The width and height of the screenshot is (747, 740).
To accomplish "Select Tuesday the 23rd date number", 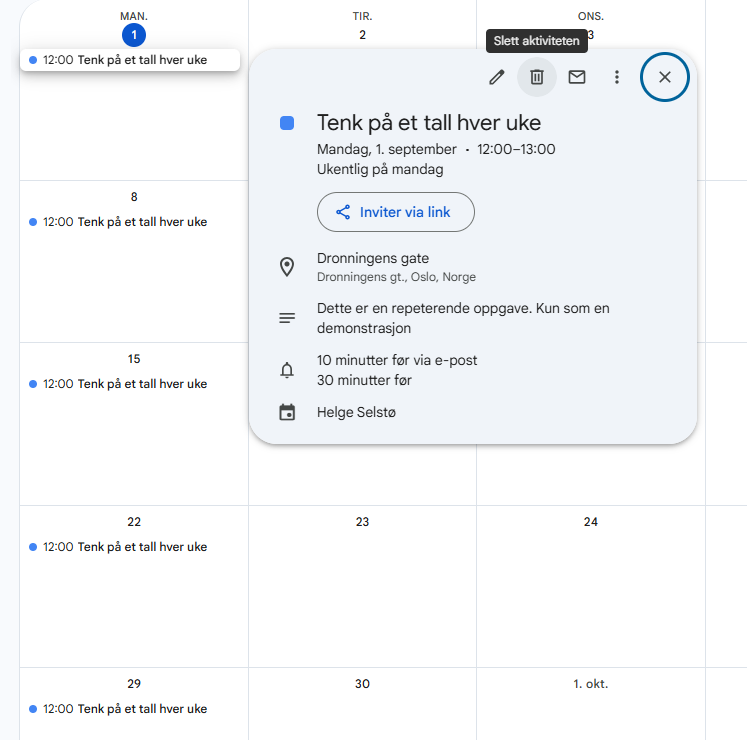I will (362, 522).
